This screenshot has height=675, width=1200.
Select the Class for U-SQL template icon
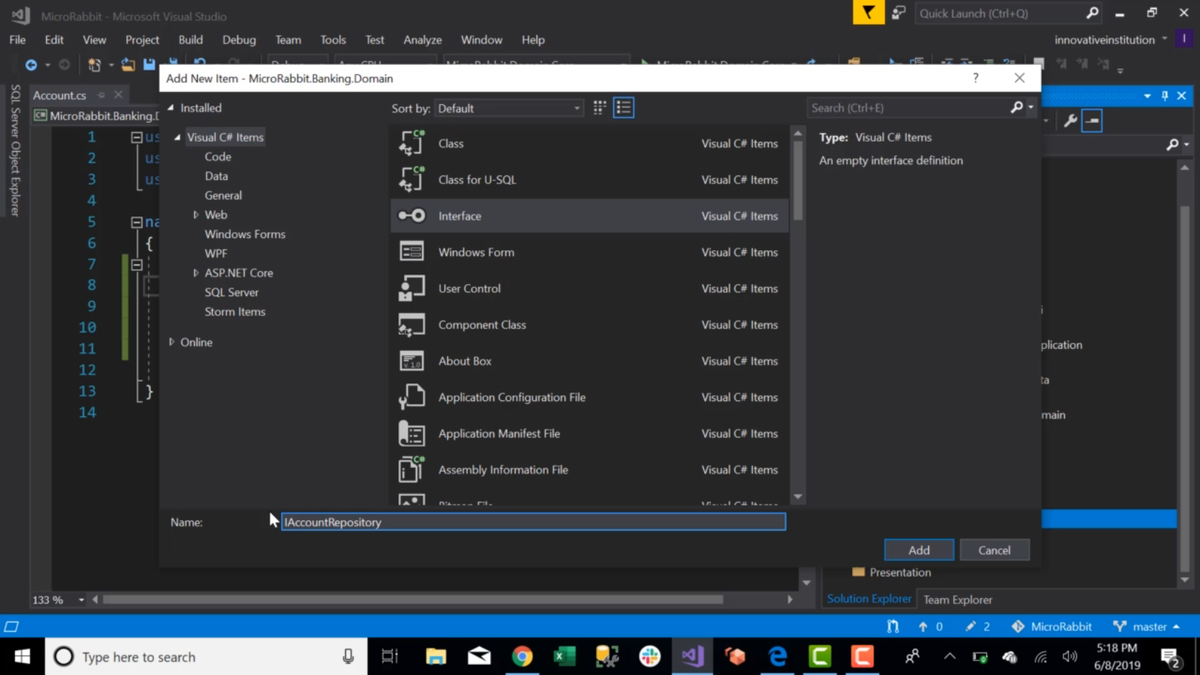point(411,179)
